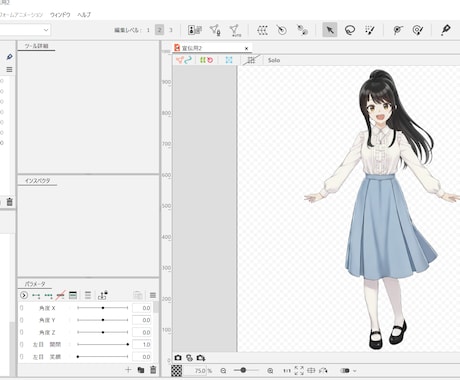Viewport: 460px width, 380px height.
Task: Set edit level to 3
Action: (x=171, y=30)
